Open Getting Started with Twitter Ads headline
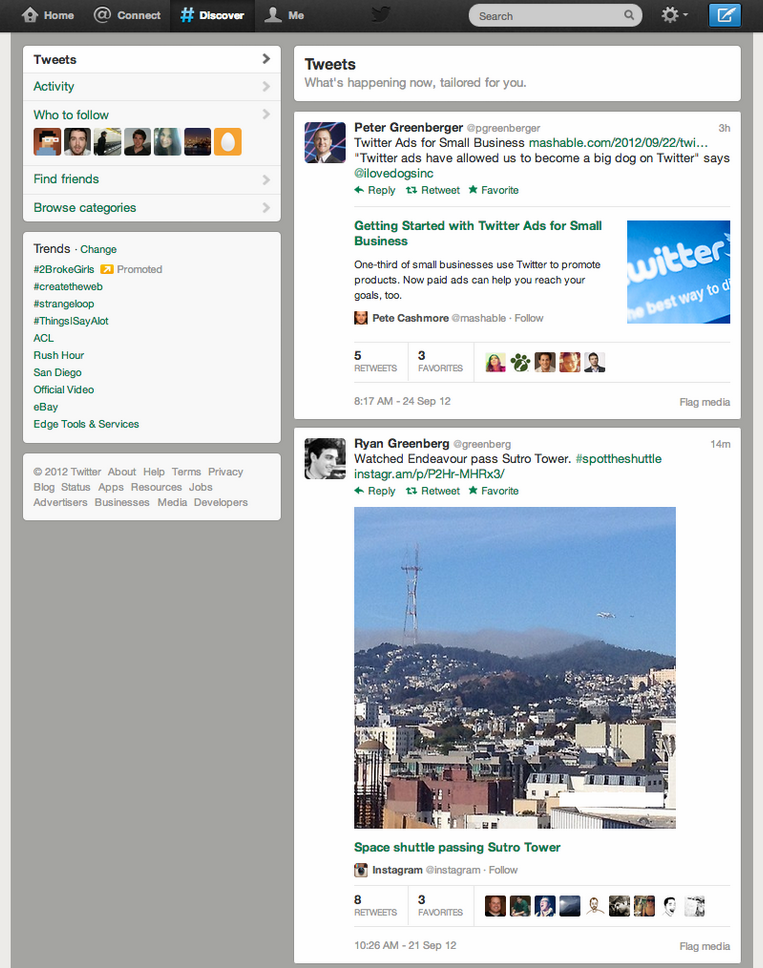Screen dimensions: 763x968 (x=478, y=233)
